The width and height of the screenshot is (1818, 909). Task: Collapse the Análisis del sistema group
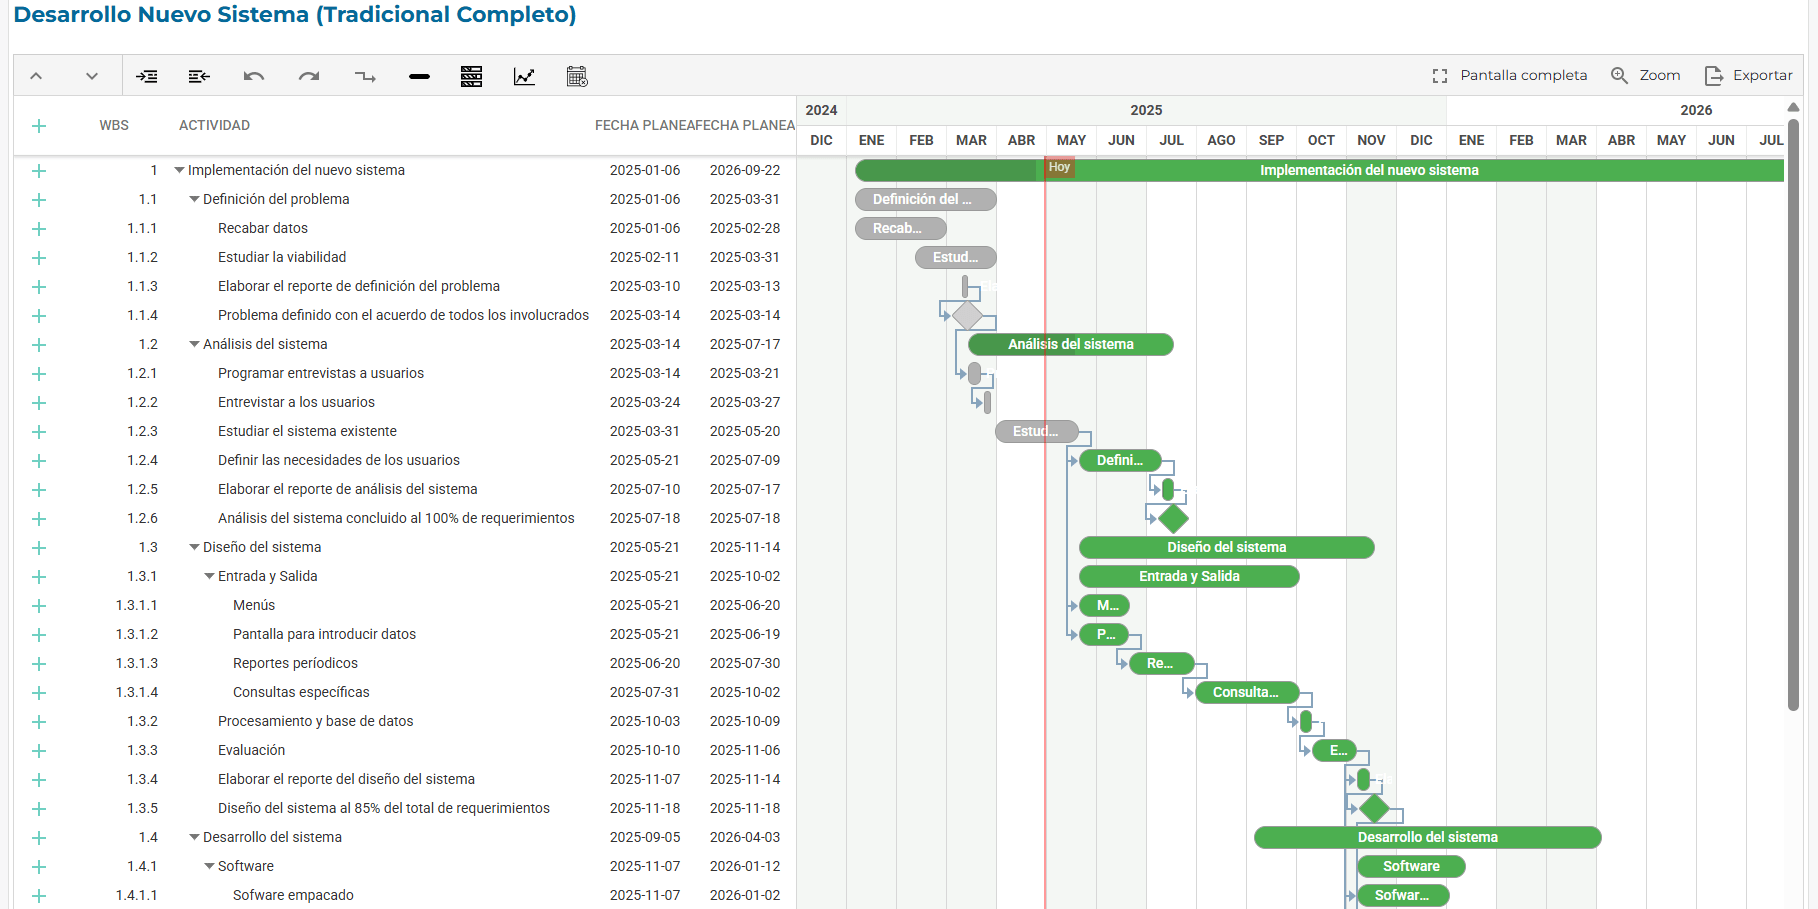click(195, 344)
